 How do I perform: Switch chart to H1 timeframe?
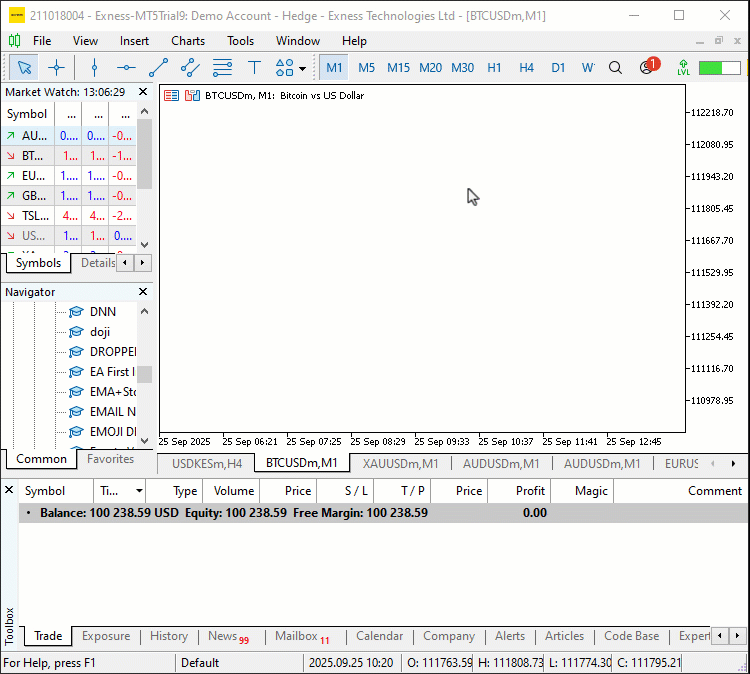point(494,67)
